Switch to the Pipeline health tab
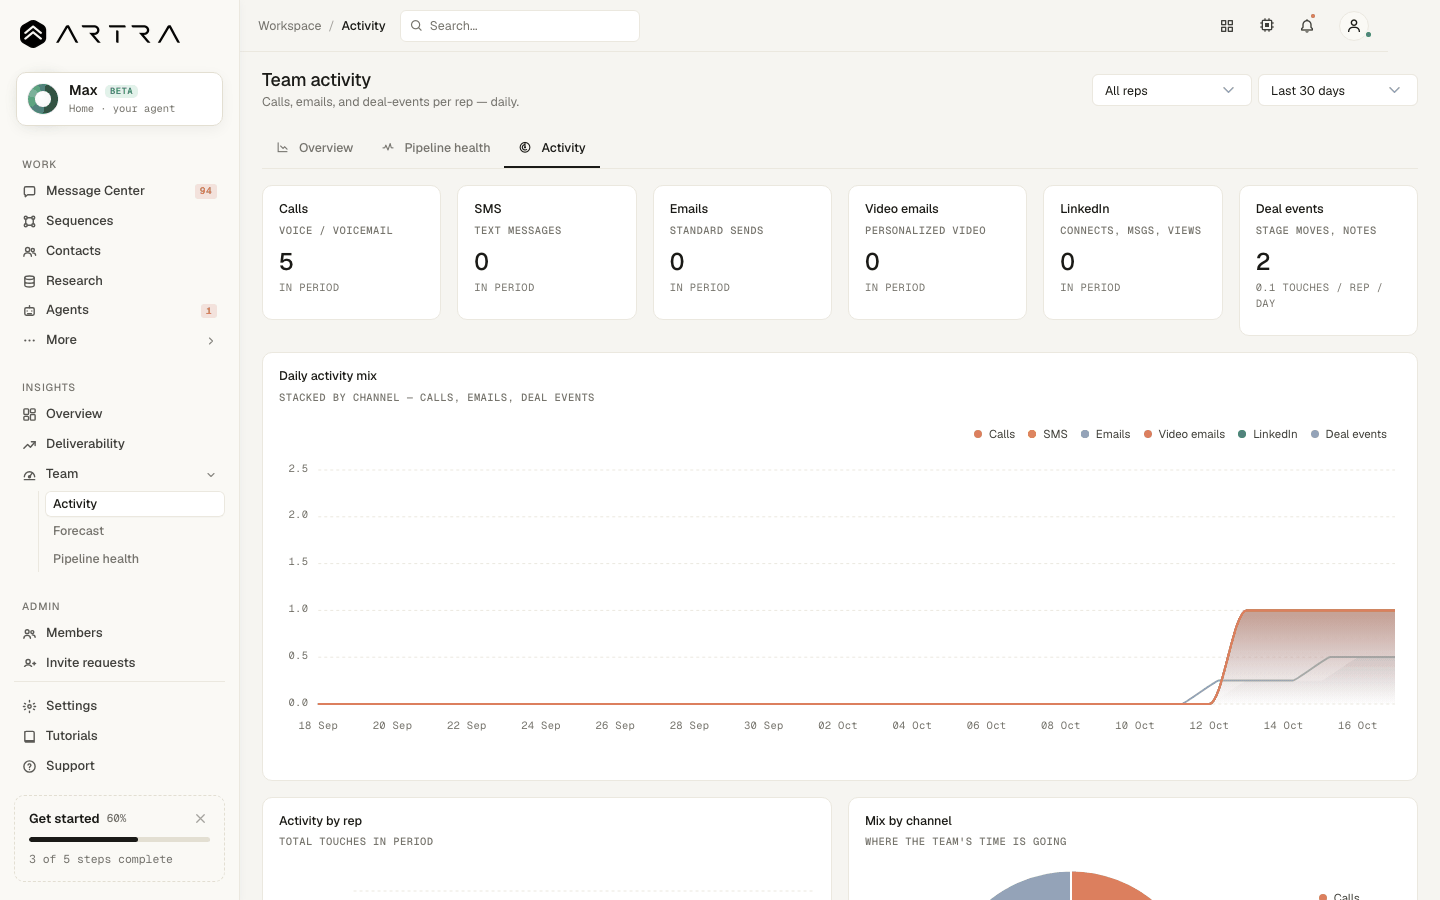1440x900 pixels. pyautogui.click(x=436, y=148)
